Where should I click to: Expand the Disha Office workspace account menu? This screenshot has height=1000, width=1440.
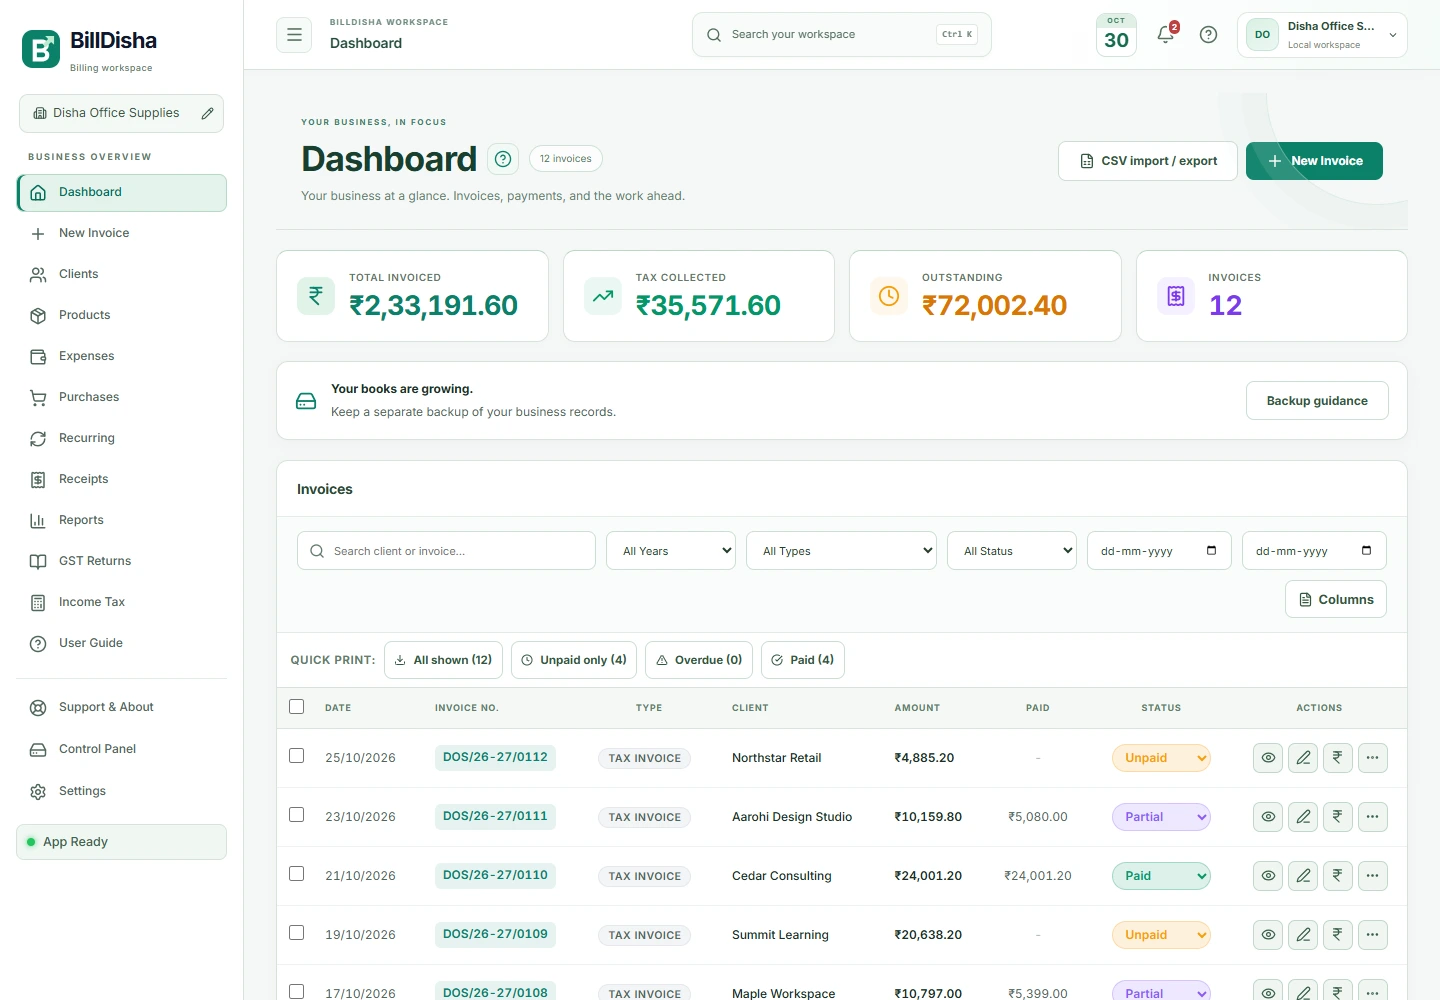(x=1322, y=35)
